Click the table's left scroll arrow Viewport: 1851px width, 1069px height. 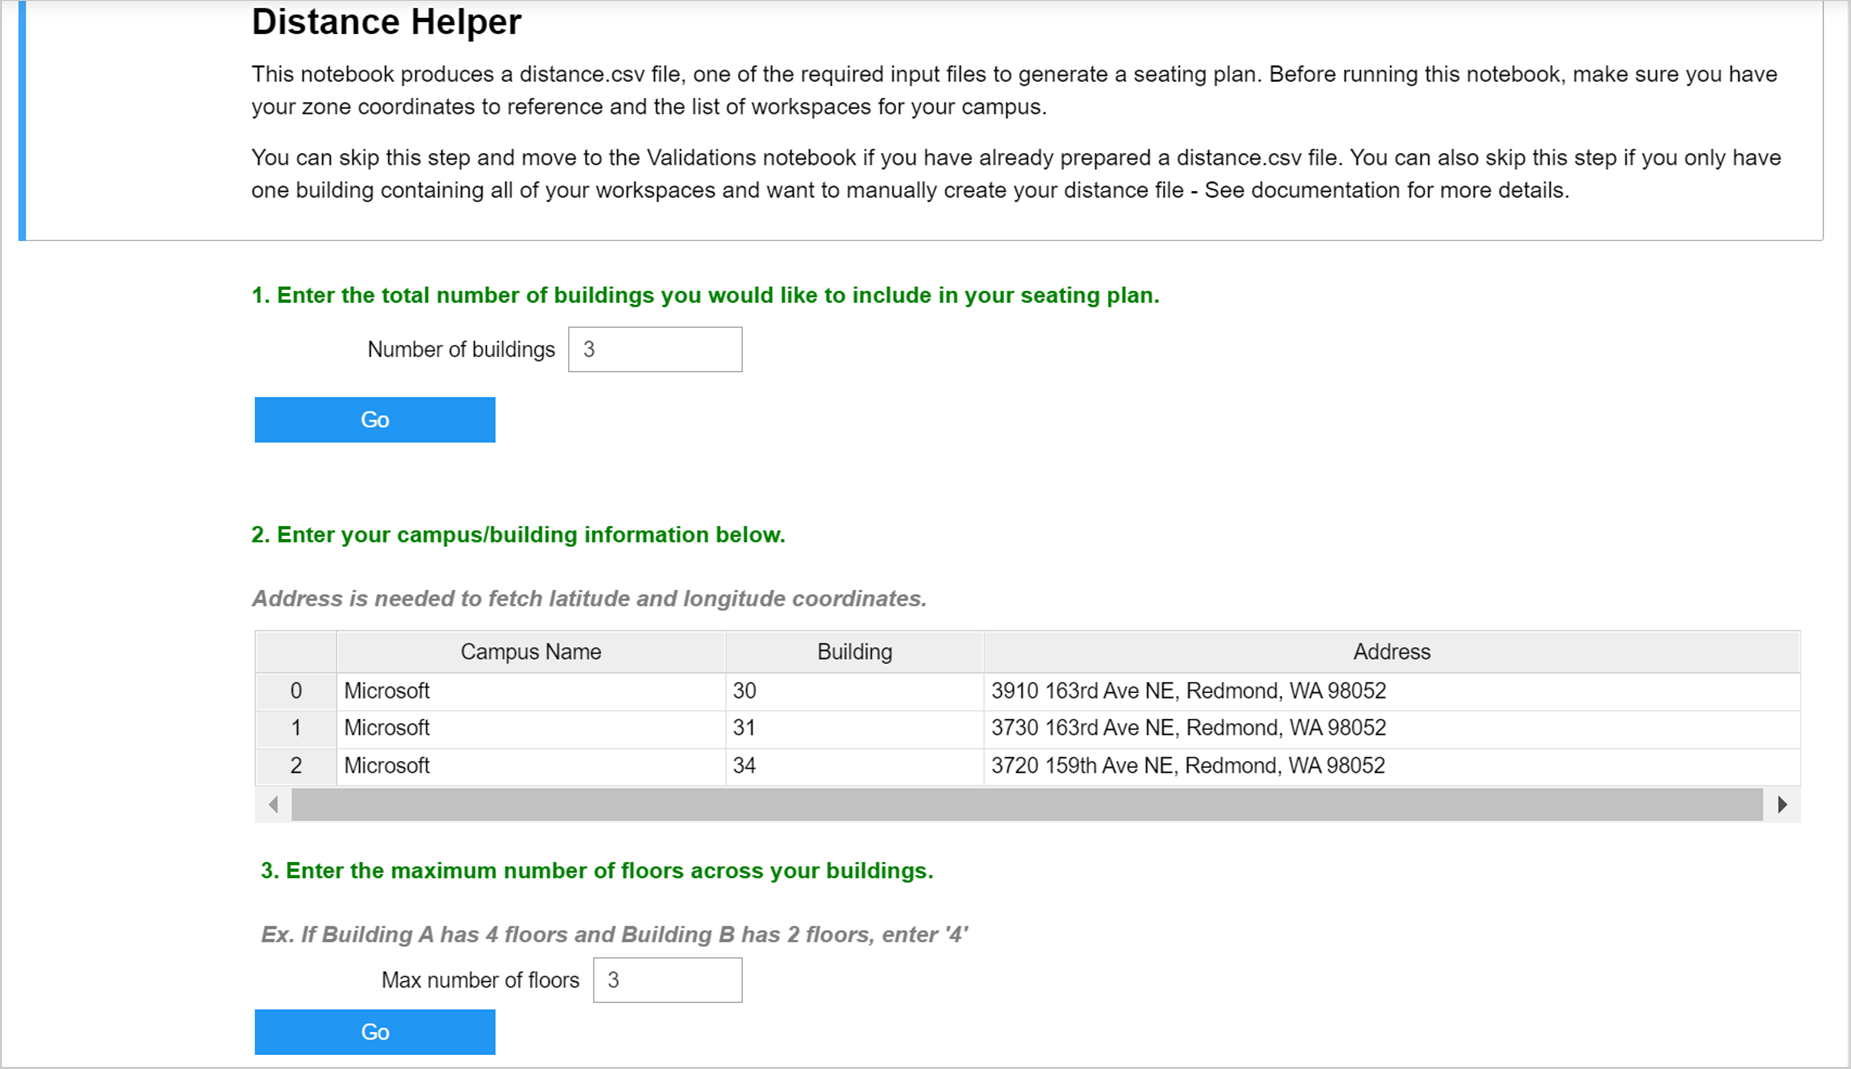[274, 805]
